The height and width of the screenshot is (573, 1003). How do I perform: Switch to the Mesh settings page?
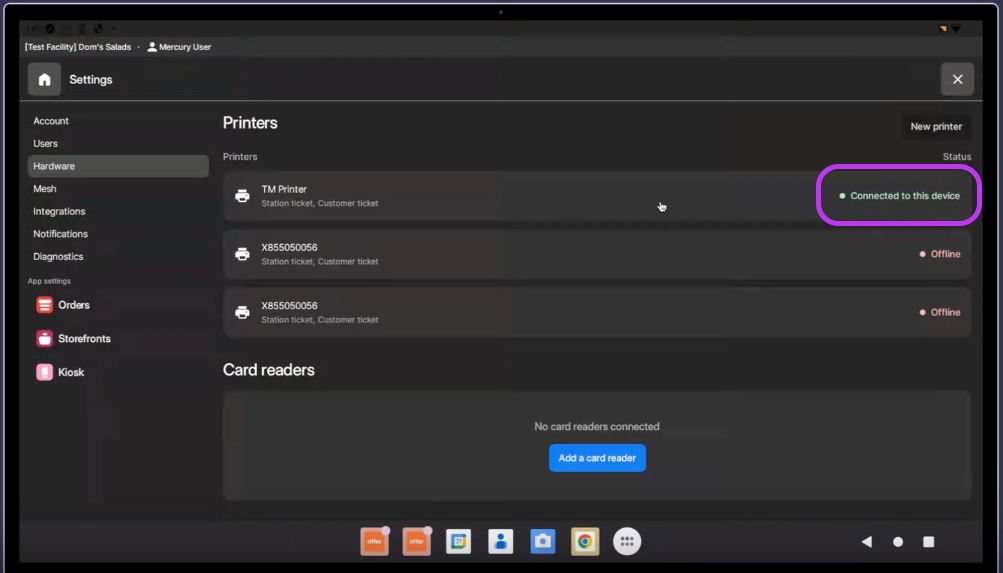point(45,189)
